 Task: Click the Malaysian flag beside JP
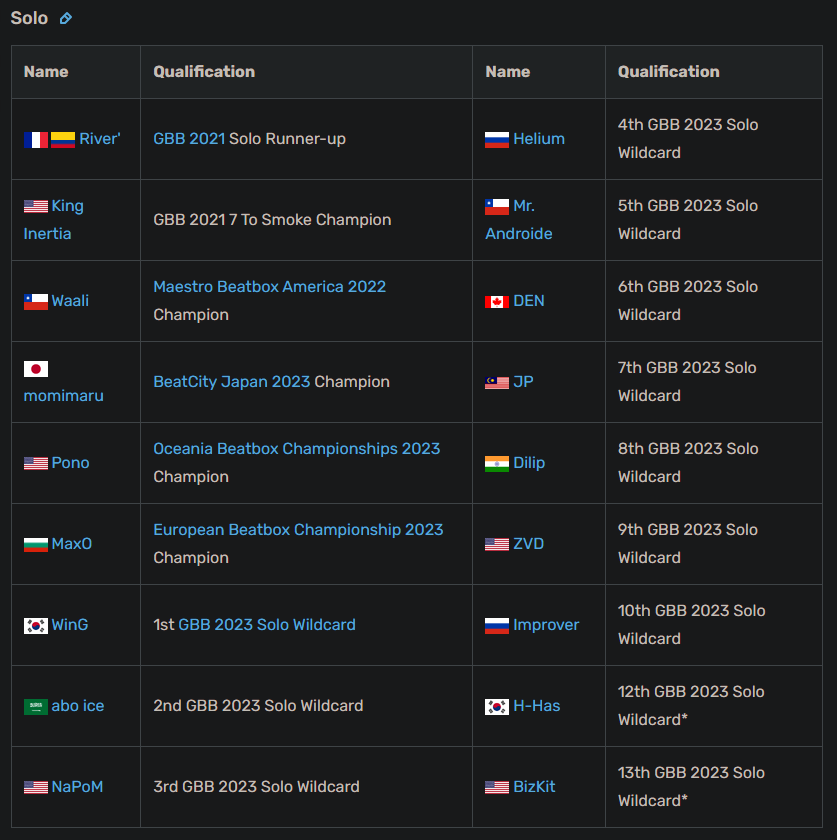click(x=497, y=383)
